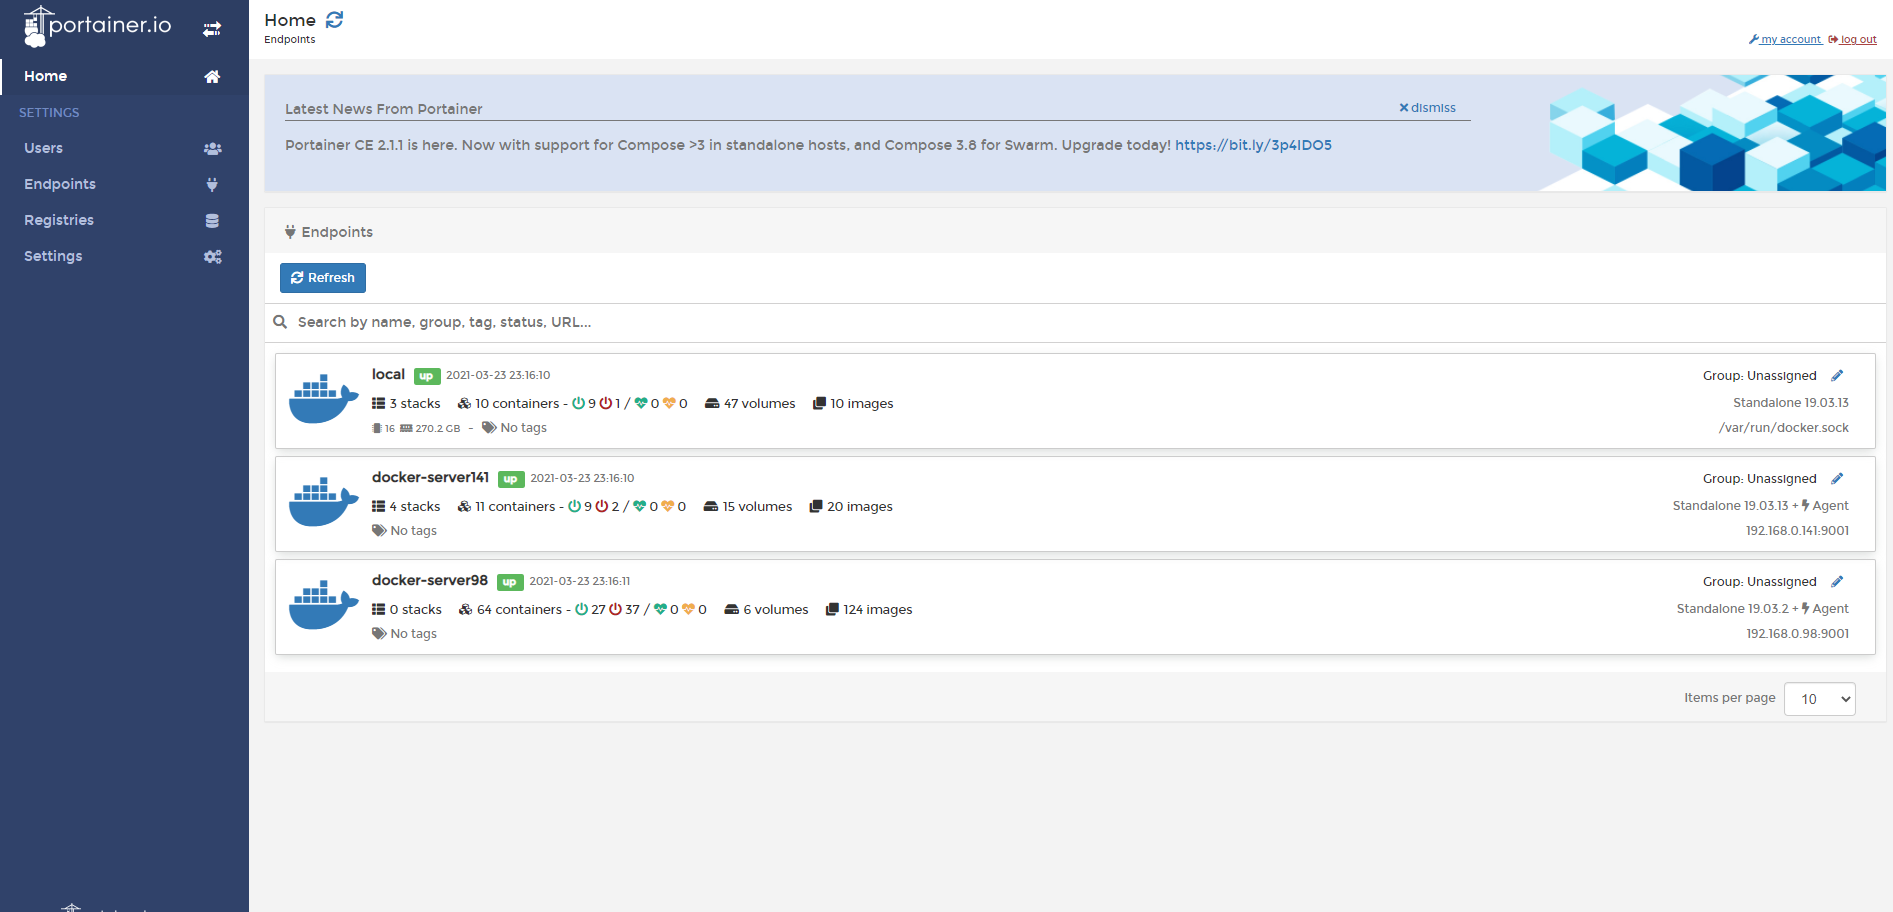Screen dimensions: 1893x912
Task: Click '124 images' in docker-server98 row
Action: tap(878, 610)
